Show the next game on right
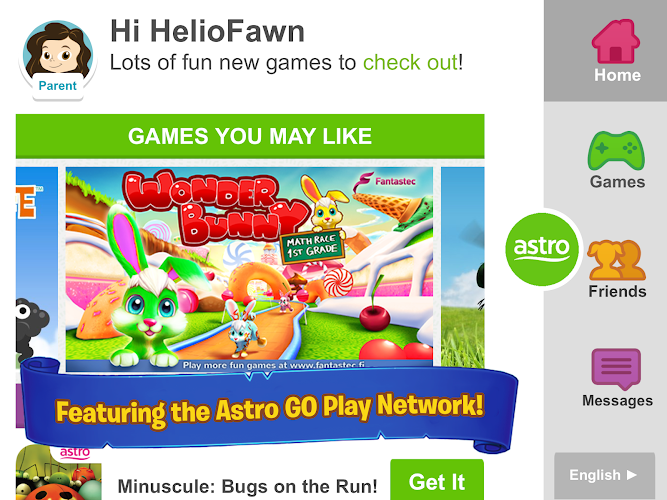 click(462, 267)
